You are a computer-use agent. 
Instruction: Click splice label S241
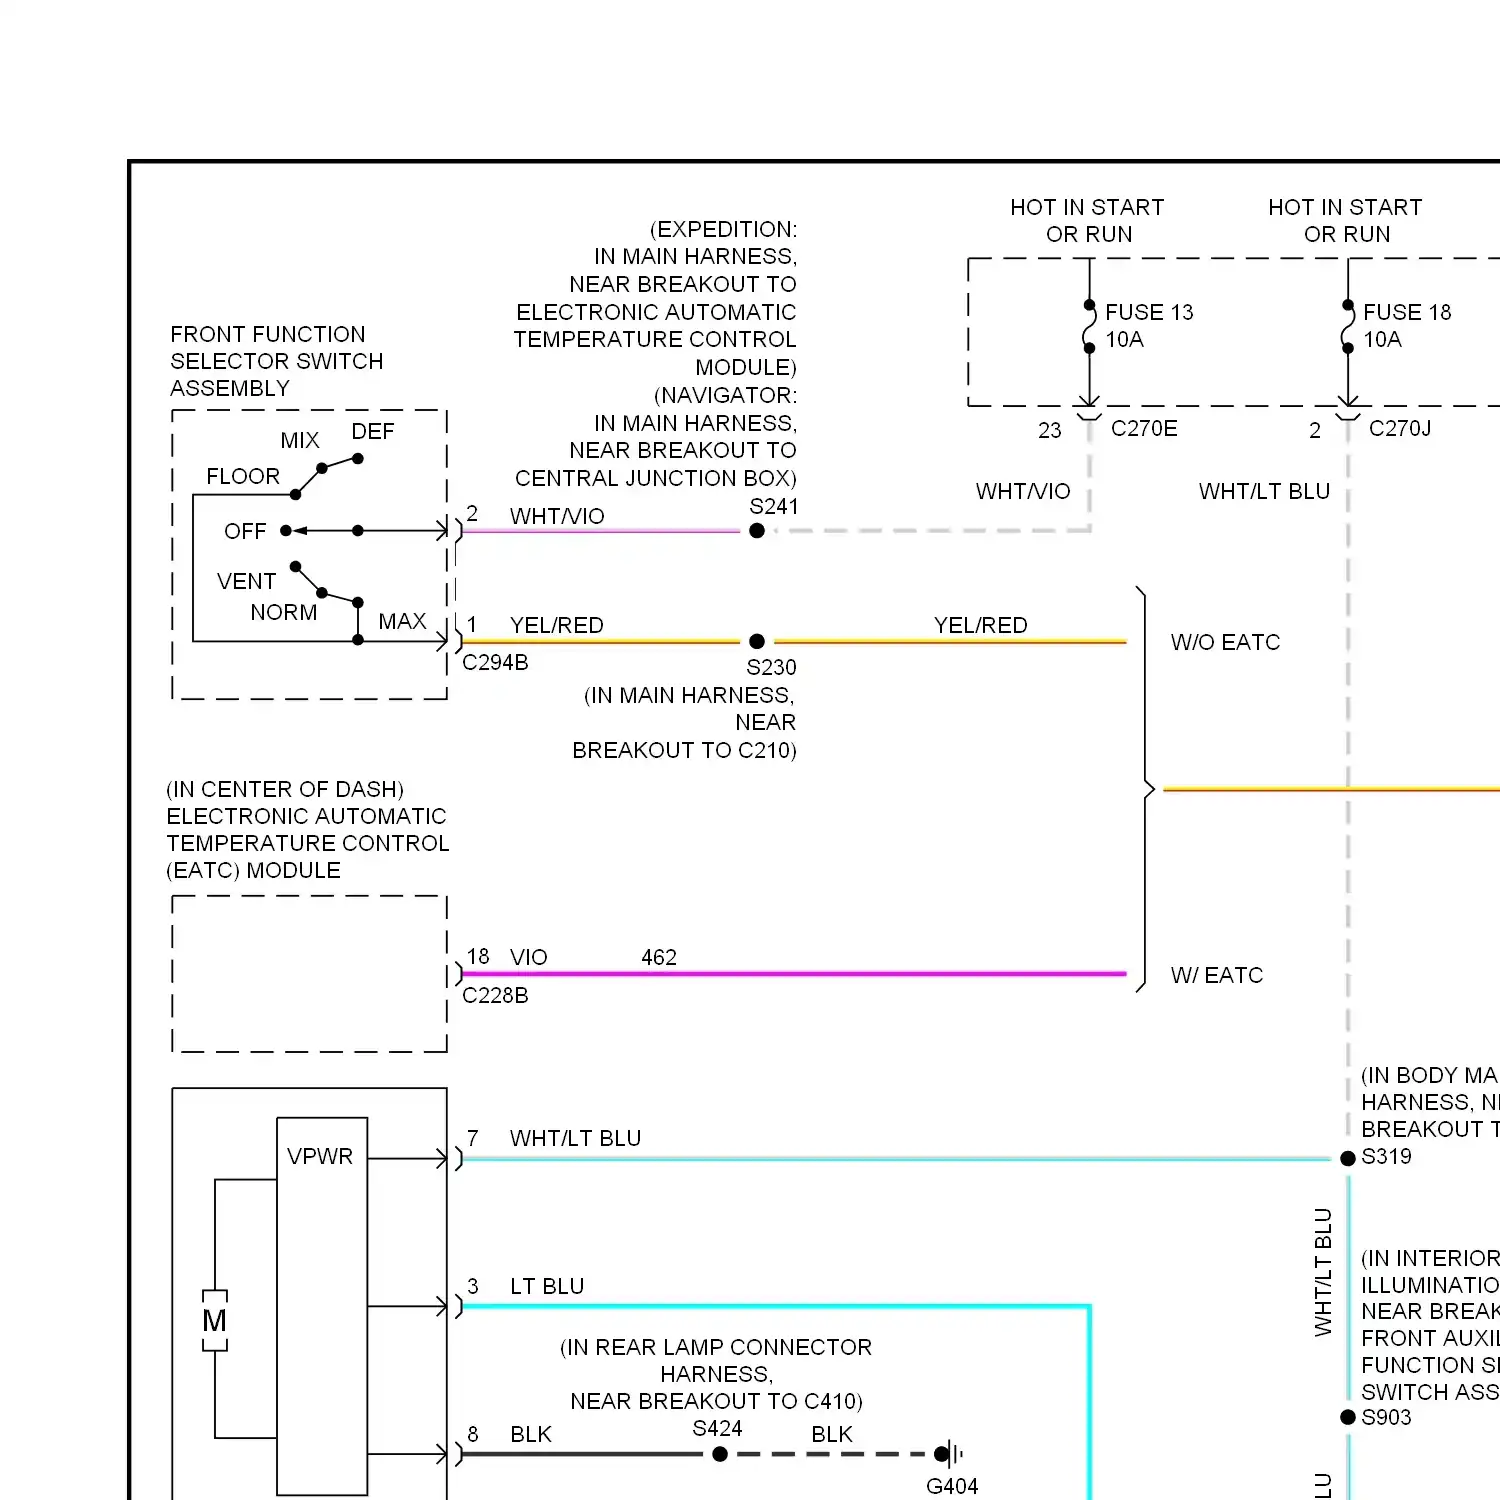[x=774, y=506]
